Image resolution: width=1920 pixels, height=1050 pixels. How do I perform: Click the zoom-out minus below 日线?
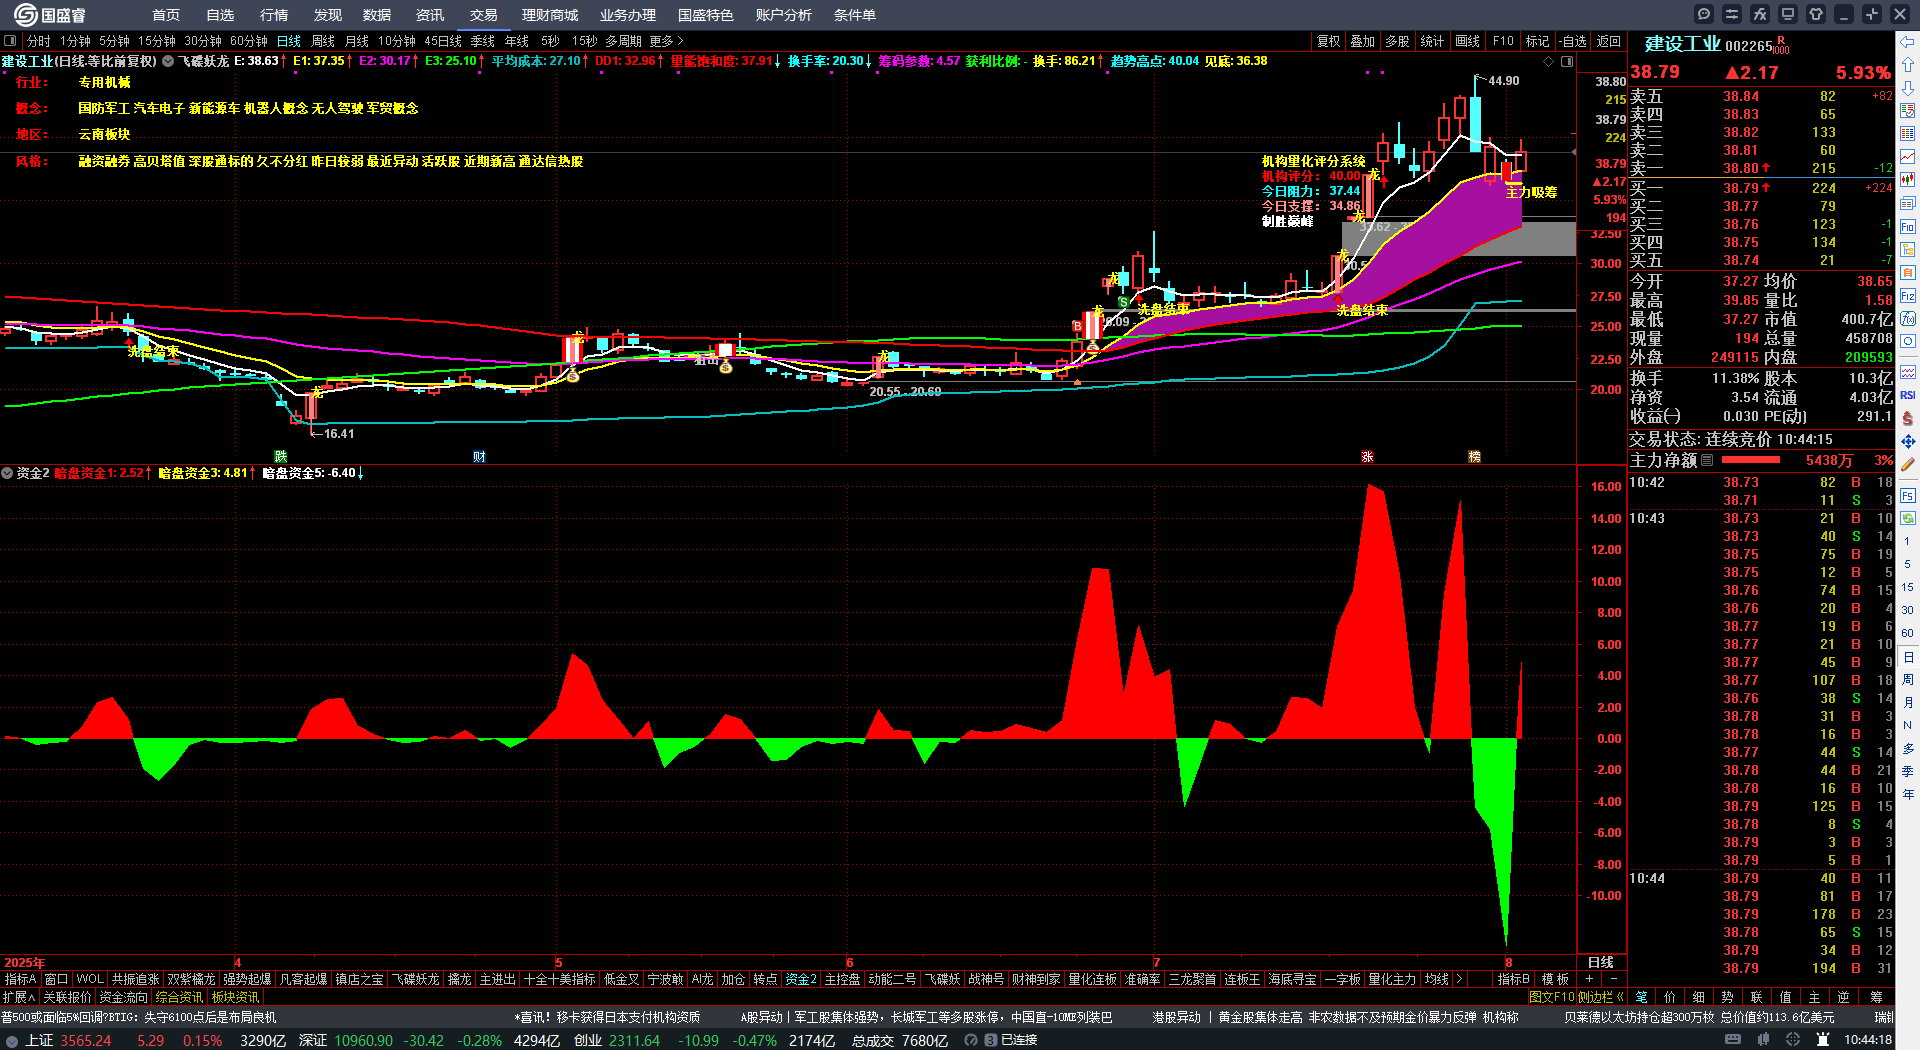pyautogui.click(x=1613, y=979)
